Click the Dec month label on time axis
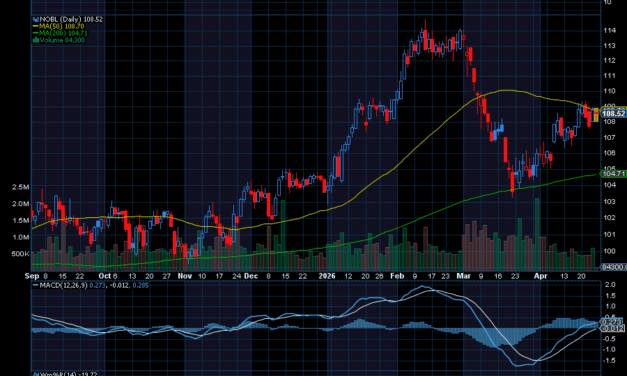 coord(251,276)
